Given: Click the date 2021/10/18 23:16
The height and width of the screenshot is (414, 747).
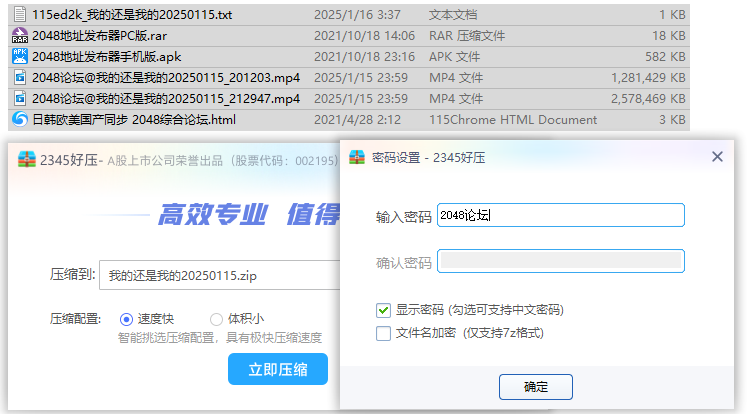Looking at the screenshot, I should (364, 57).
